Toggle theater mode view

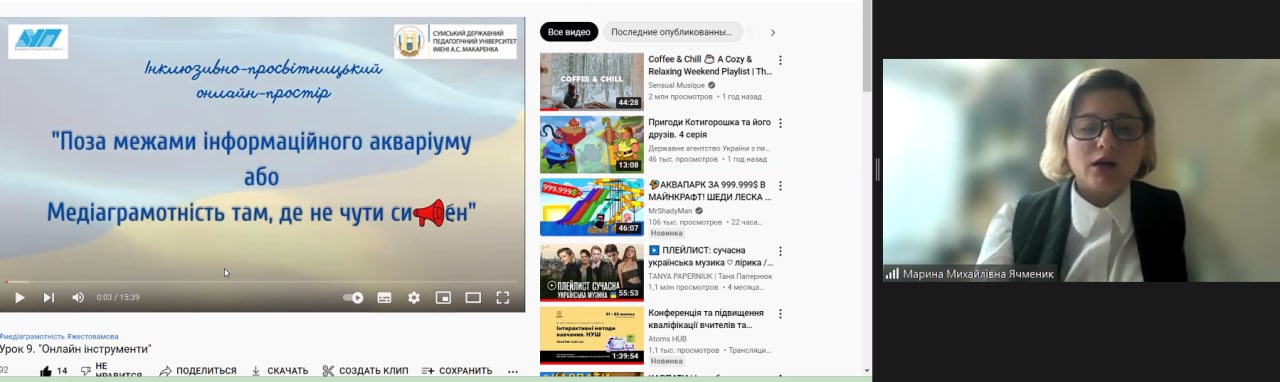[473, 297]
